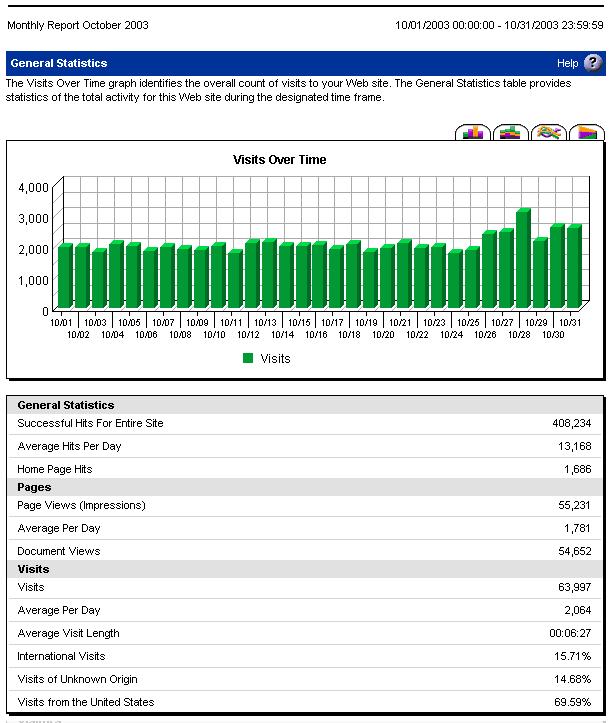Select the Successful Hits For Entire Site row
This screenshot has width=613, height=723.
click(90, 424)
